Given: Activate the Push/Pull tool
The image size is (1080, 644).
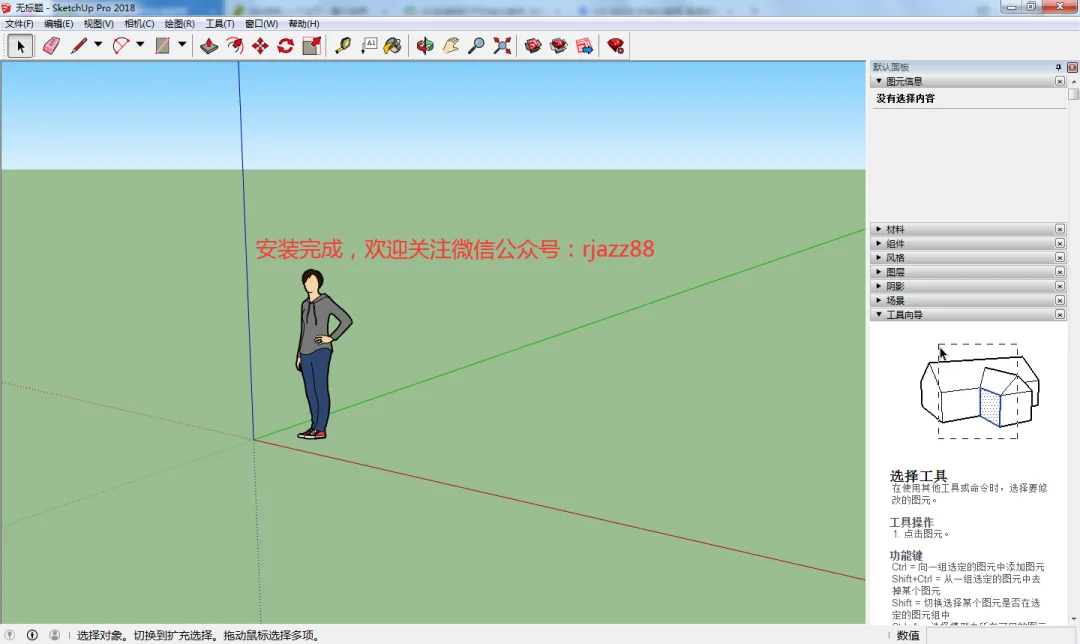Looking at the screenshot, I should [x=209, y=46].
